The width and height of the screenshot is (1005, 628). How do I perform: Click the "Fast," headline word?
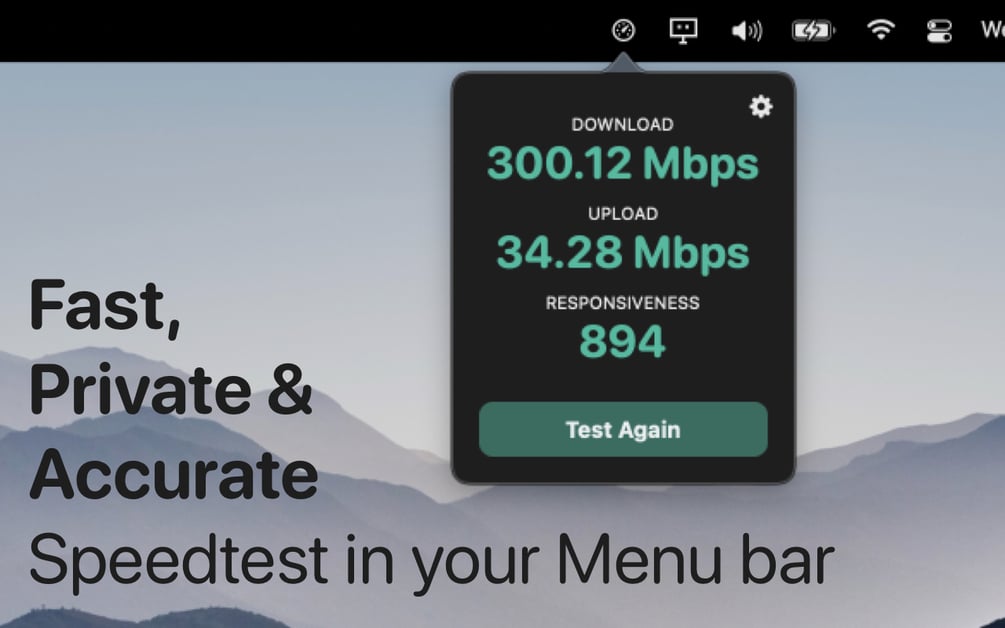[x=105, y=306]
